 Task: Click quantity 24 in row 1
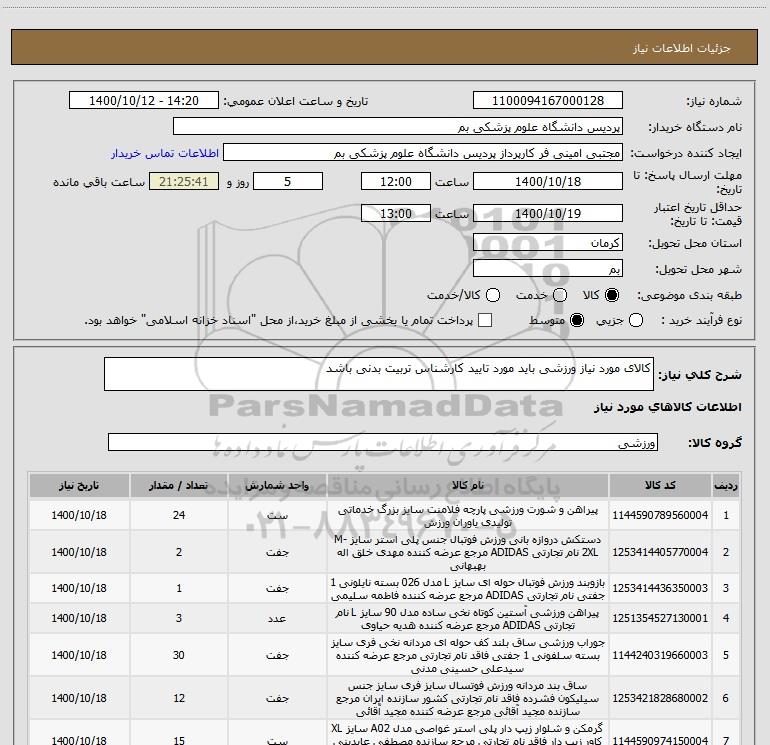(x=179, y=515)
